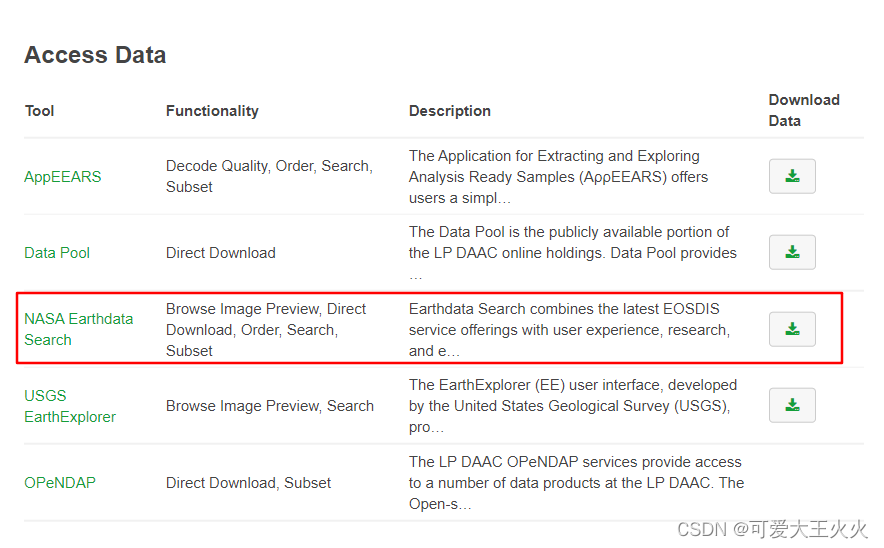Click OPeNDAP's Direct Download, Subset text
Screen dimensions: 884x548
tap(248, 483)
